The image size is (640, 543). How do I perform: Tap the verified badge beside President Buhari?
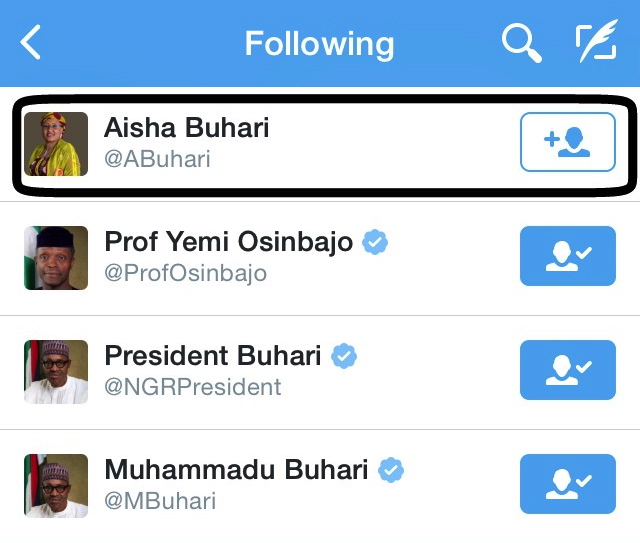point(344,356)
